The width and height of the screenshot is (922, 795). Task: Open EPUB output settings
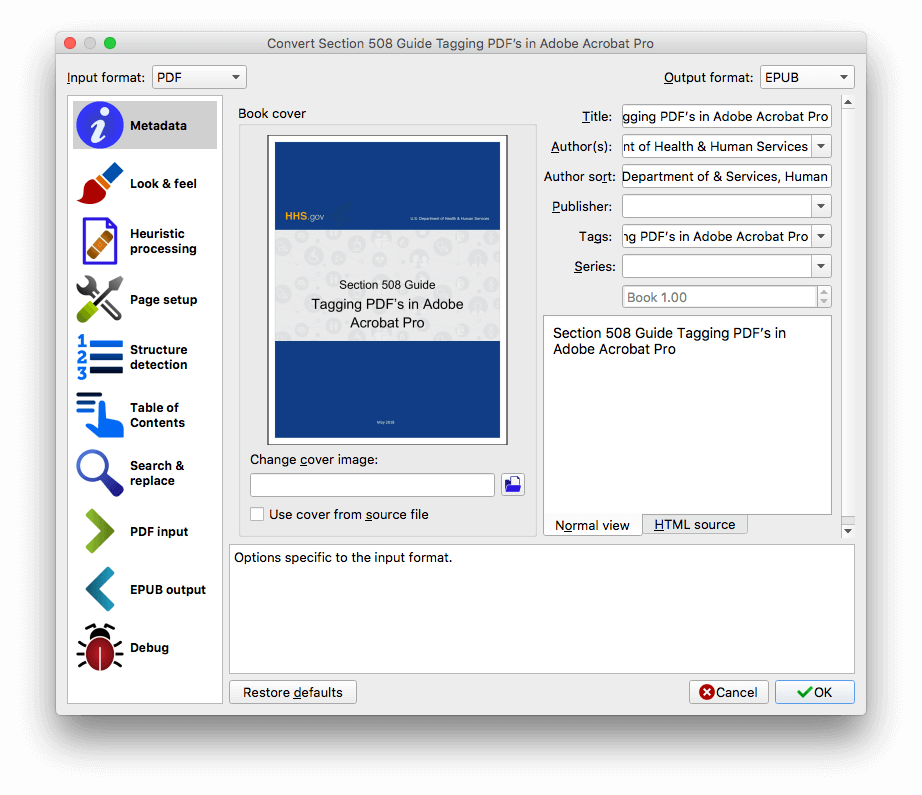(144, 589)
